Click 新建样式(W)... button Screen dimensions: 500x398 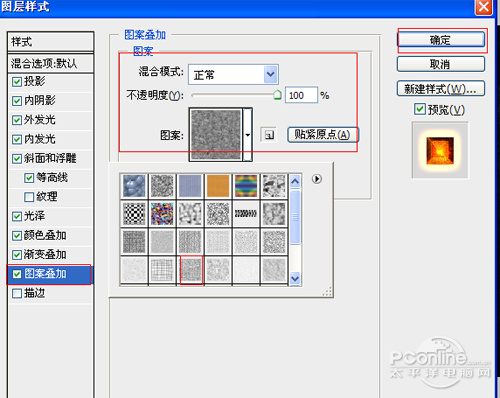[441, 89]
